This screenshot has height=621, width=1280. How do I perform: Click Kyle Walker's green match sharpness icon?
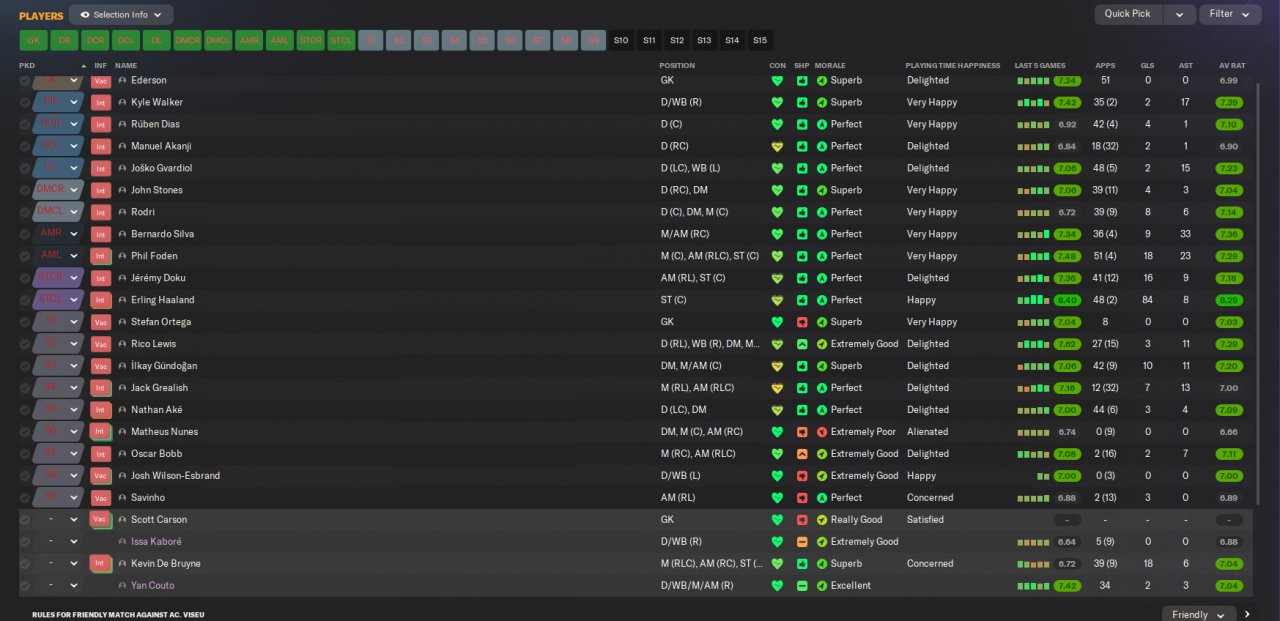pos(802,102)
